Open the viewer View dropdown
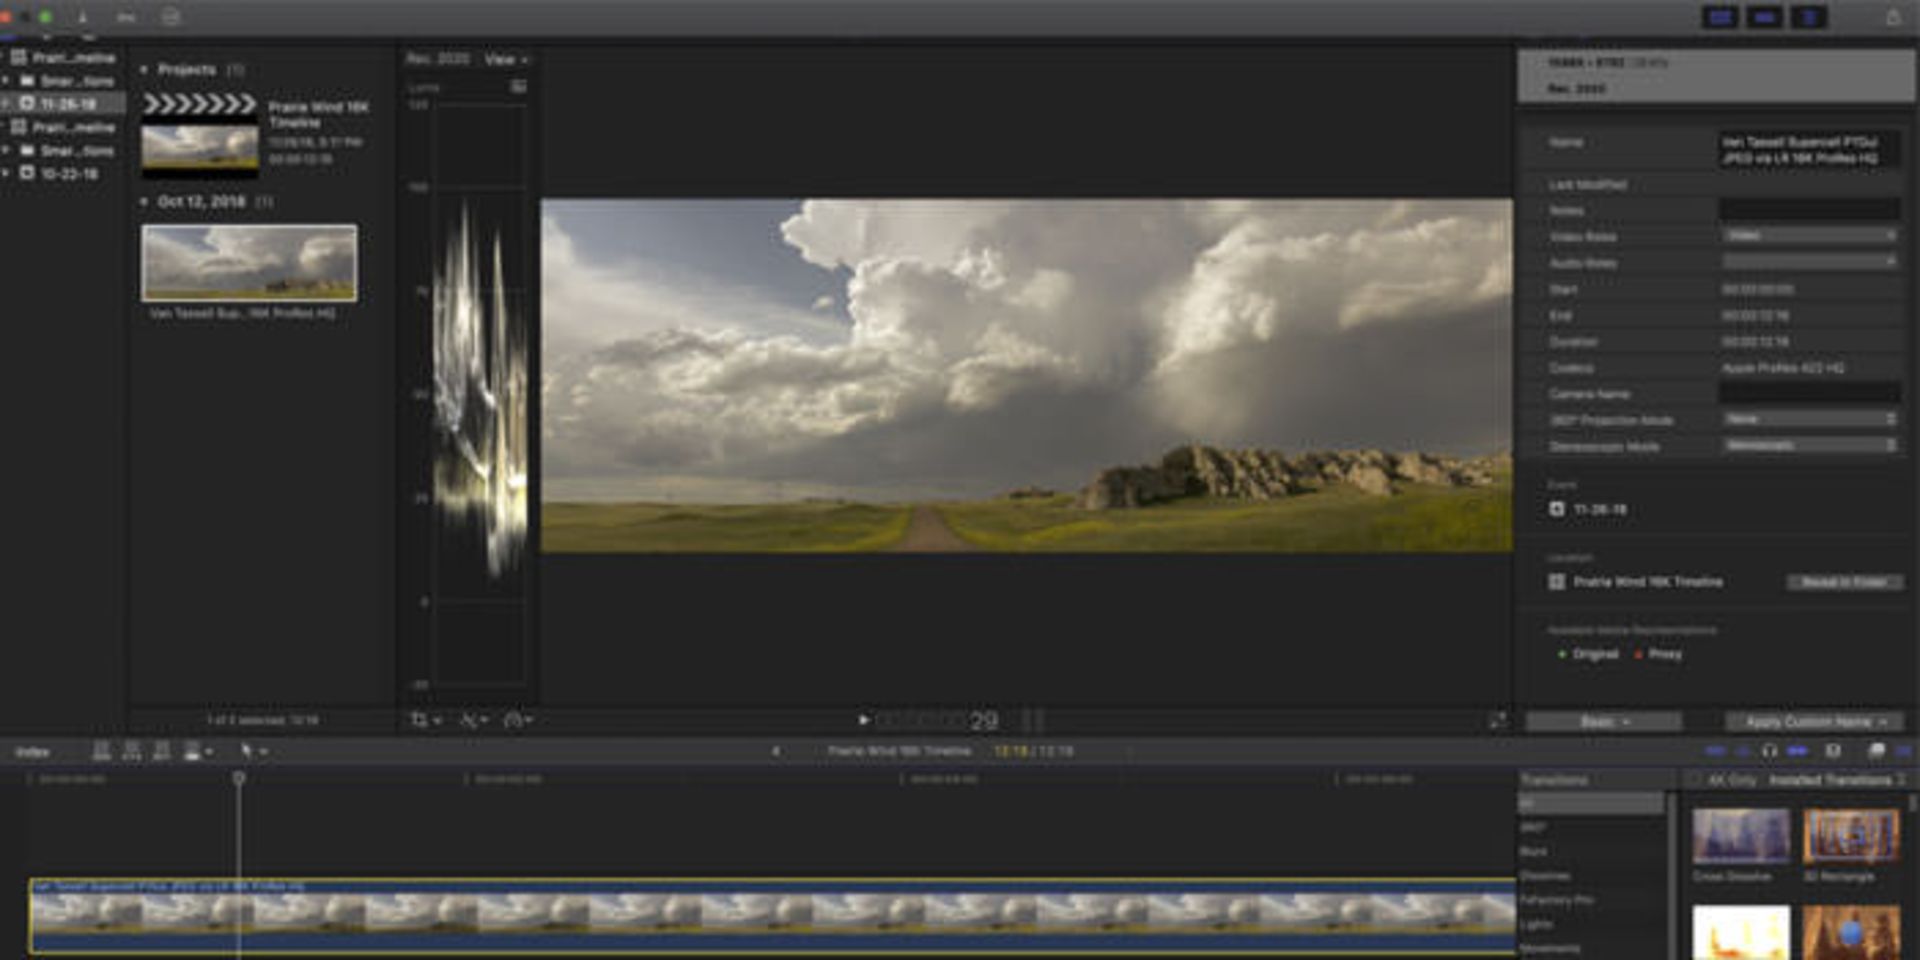The image size is (1920, 960). pyautogui.click(x=505, y=60)
